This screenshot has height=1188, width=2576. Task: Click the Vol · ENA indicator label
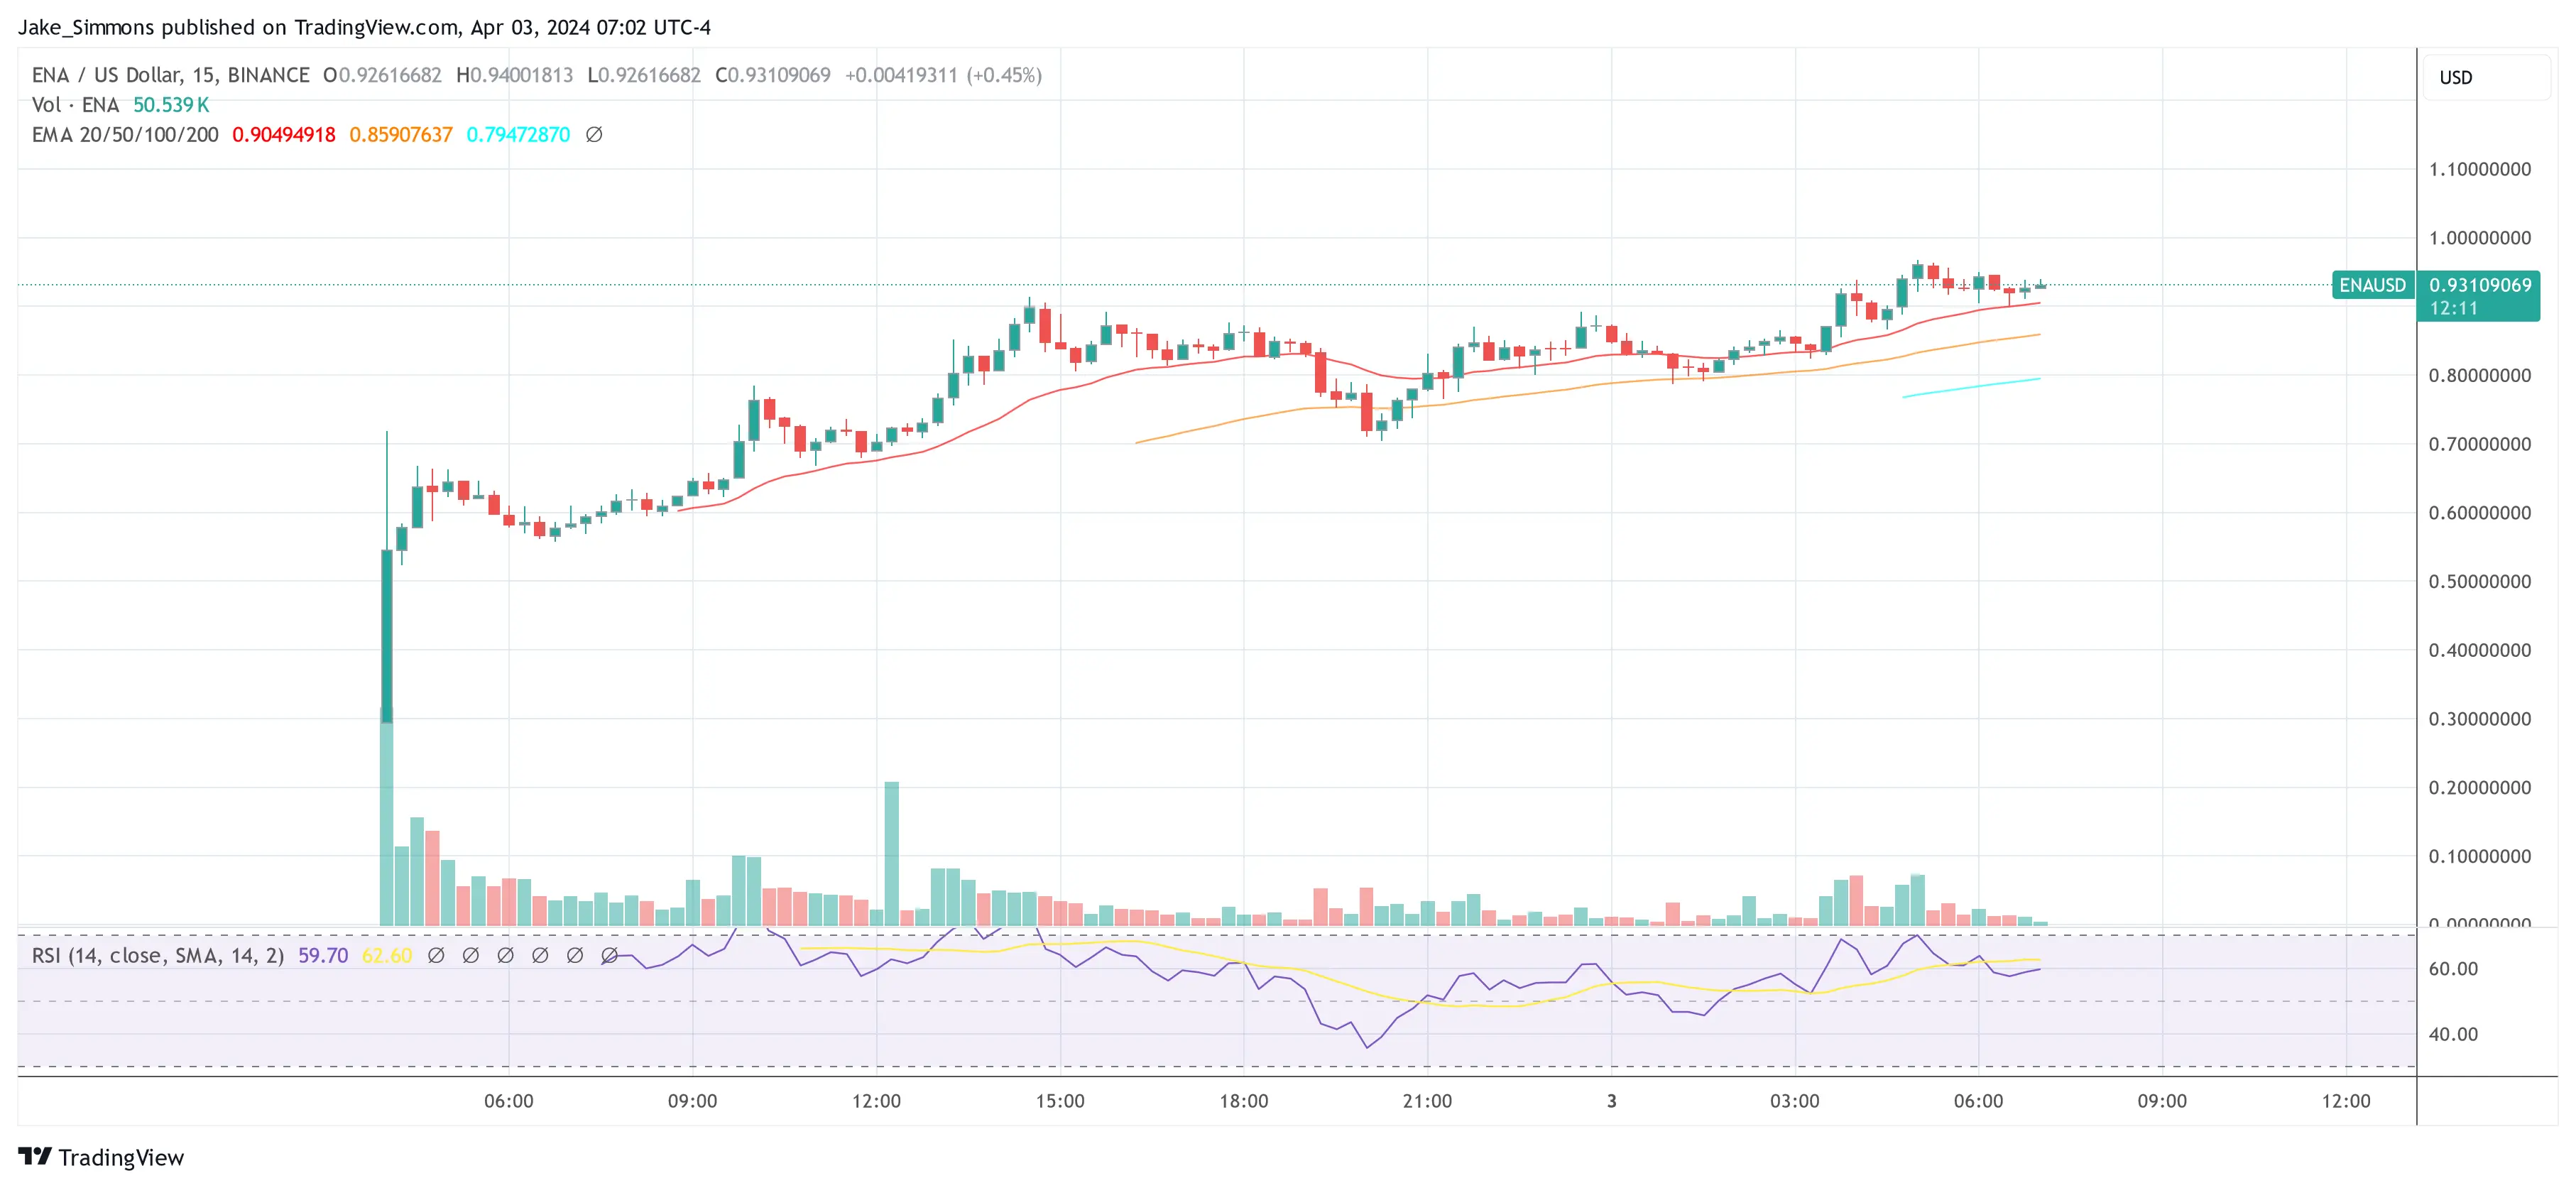click(x=75, y=105)
